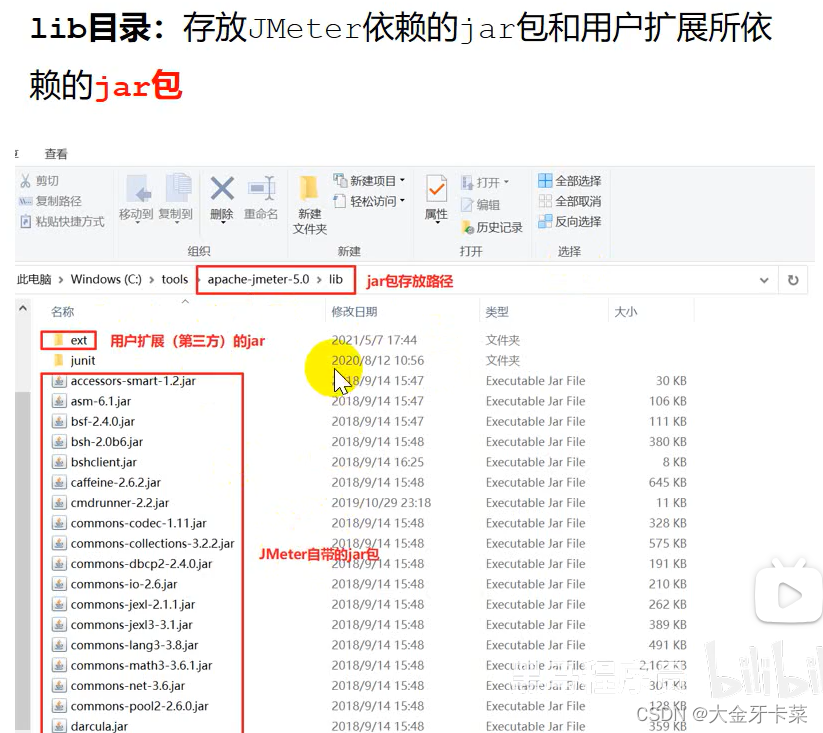The image size is (823, 733).
Task: Click jar icon of commons-io-2.6.jar
Action: click(59, 584)
